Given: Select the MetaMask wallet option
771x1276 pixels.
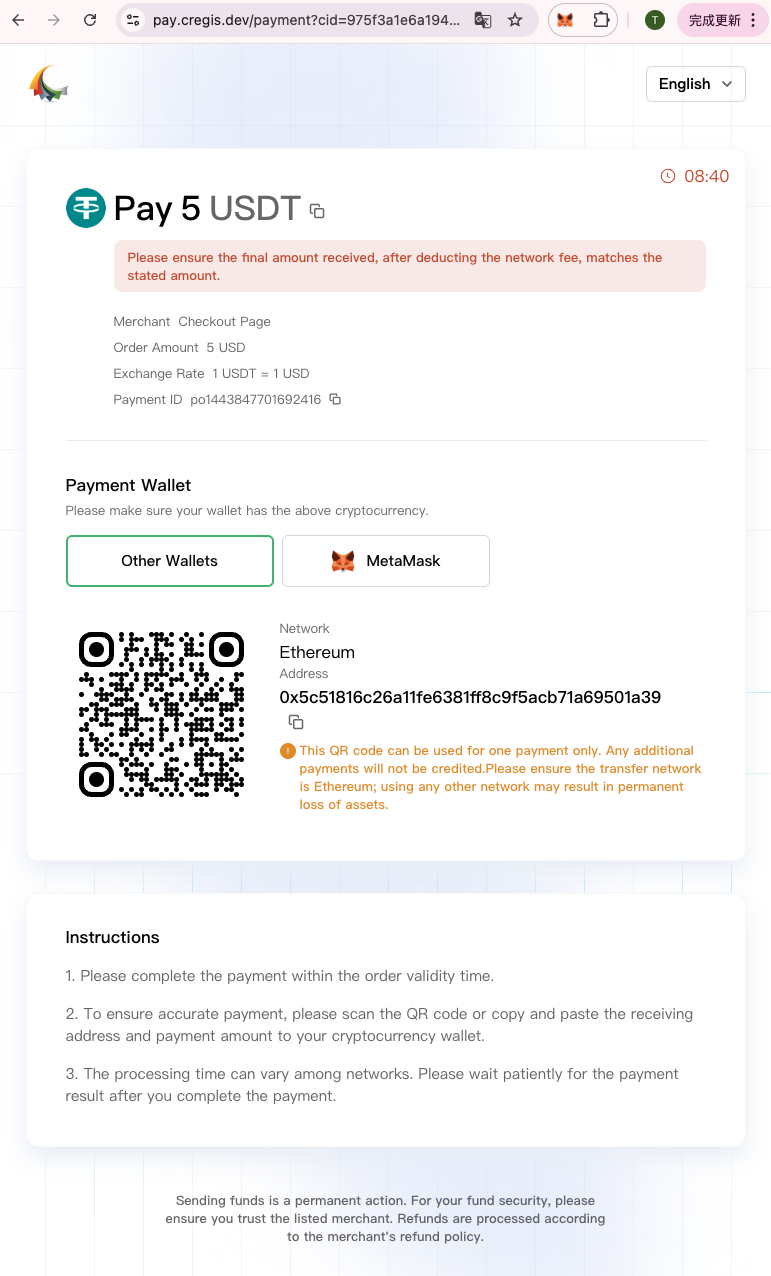Looking at the screenshot, I should coord(386,561).
